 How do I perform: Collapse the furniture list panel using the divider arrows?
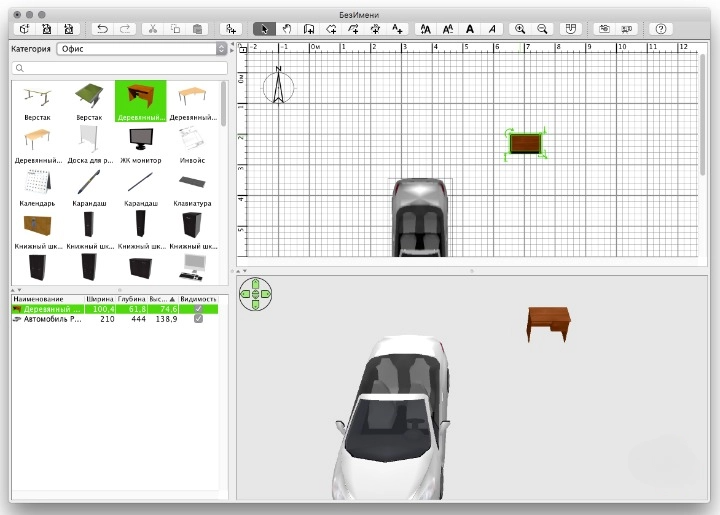17,288
